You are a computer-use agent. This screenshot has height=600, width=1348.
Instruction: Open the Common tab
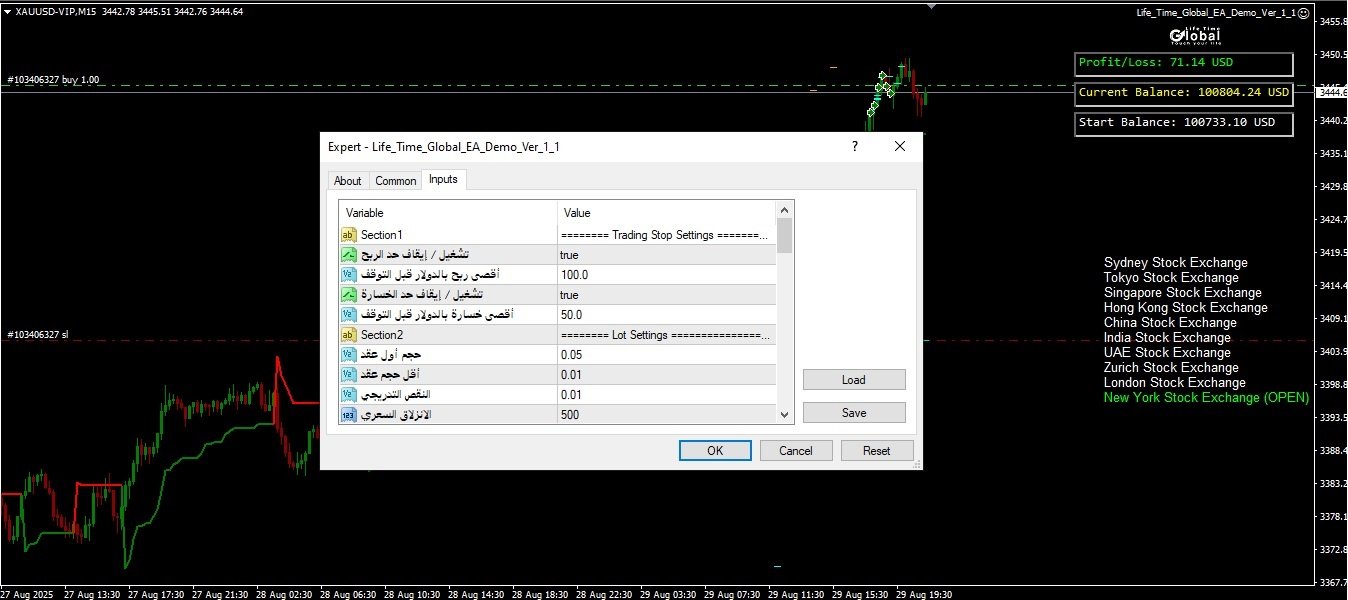396,181
